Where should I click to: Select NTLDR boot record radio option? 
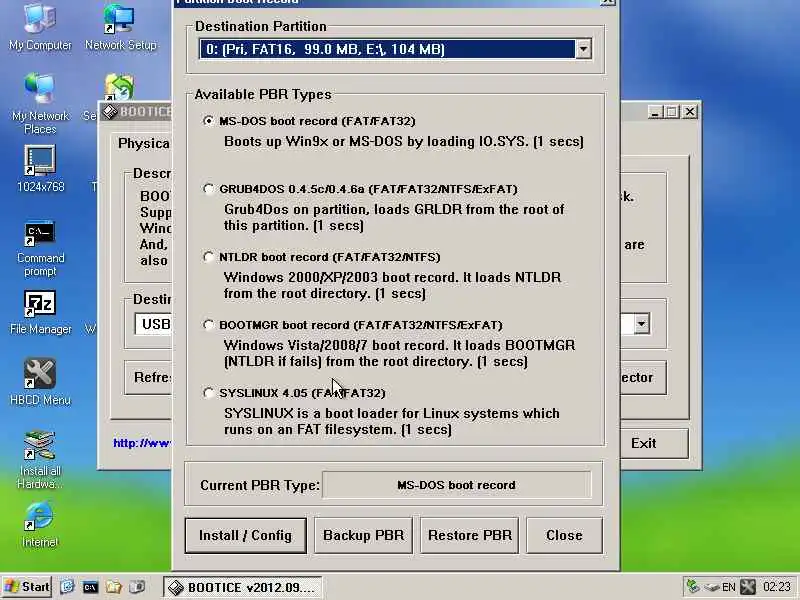tap(208, 257)
